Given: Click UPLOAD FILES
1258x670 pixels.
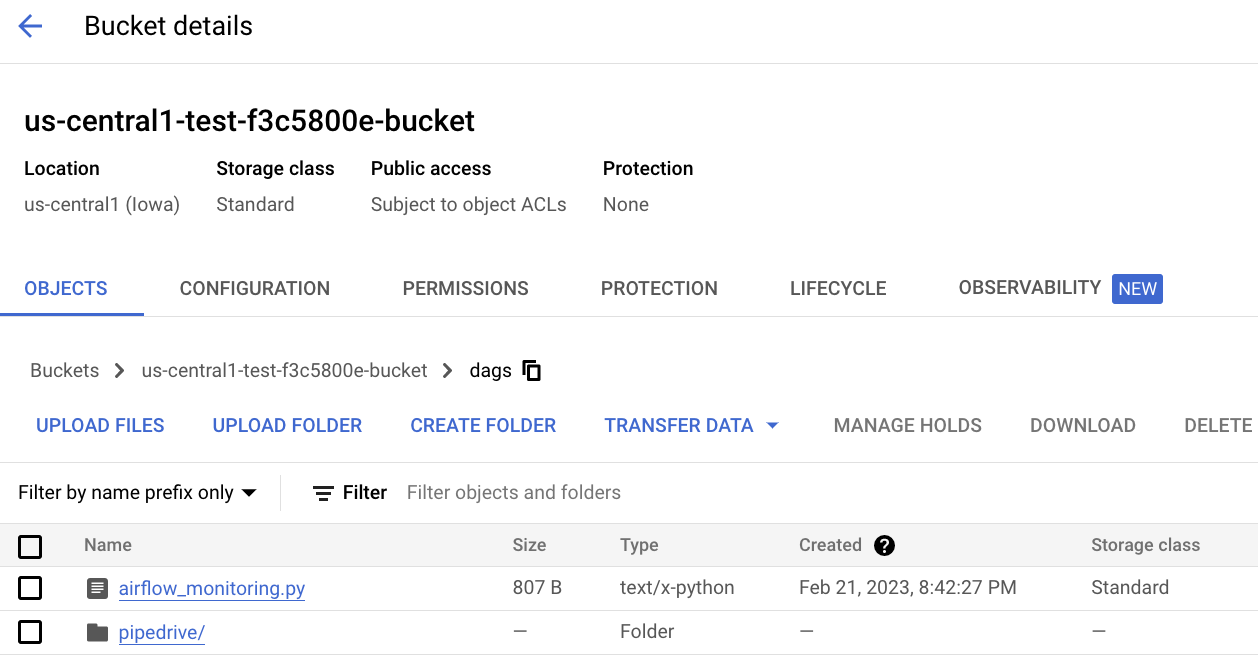Looking at the screenshot, I should 100,425.
